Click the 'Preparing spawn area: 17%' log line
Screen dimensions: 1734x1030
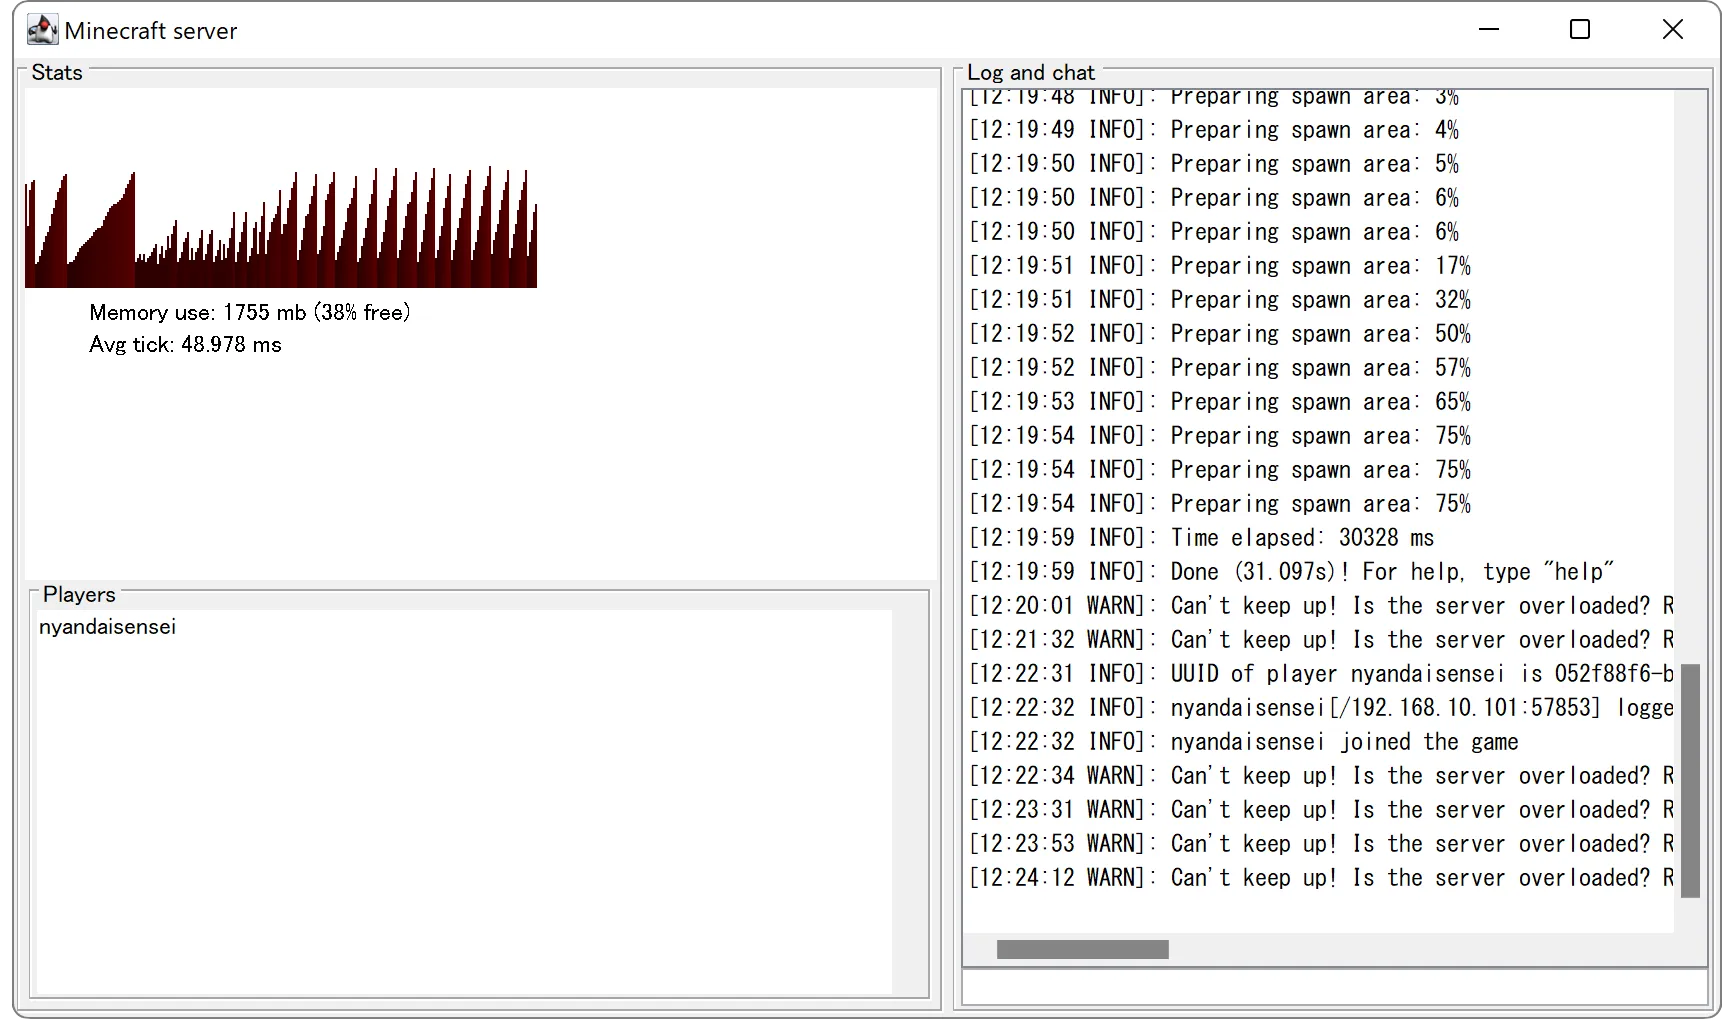tap(1220, 266)
